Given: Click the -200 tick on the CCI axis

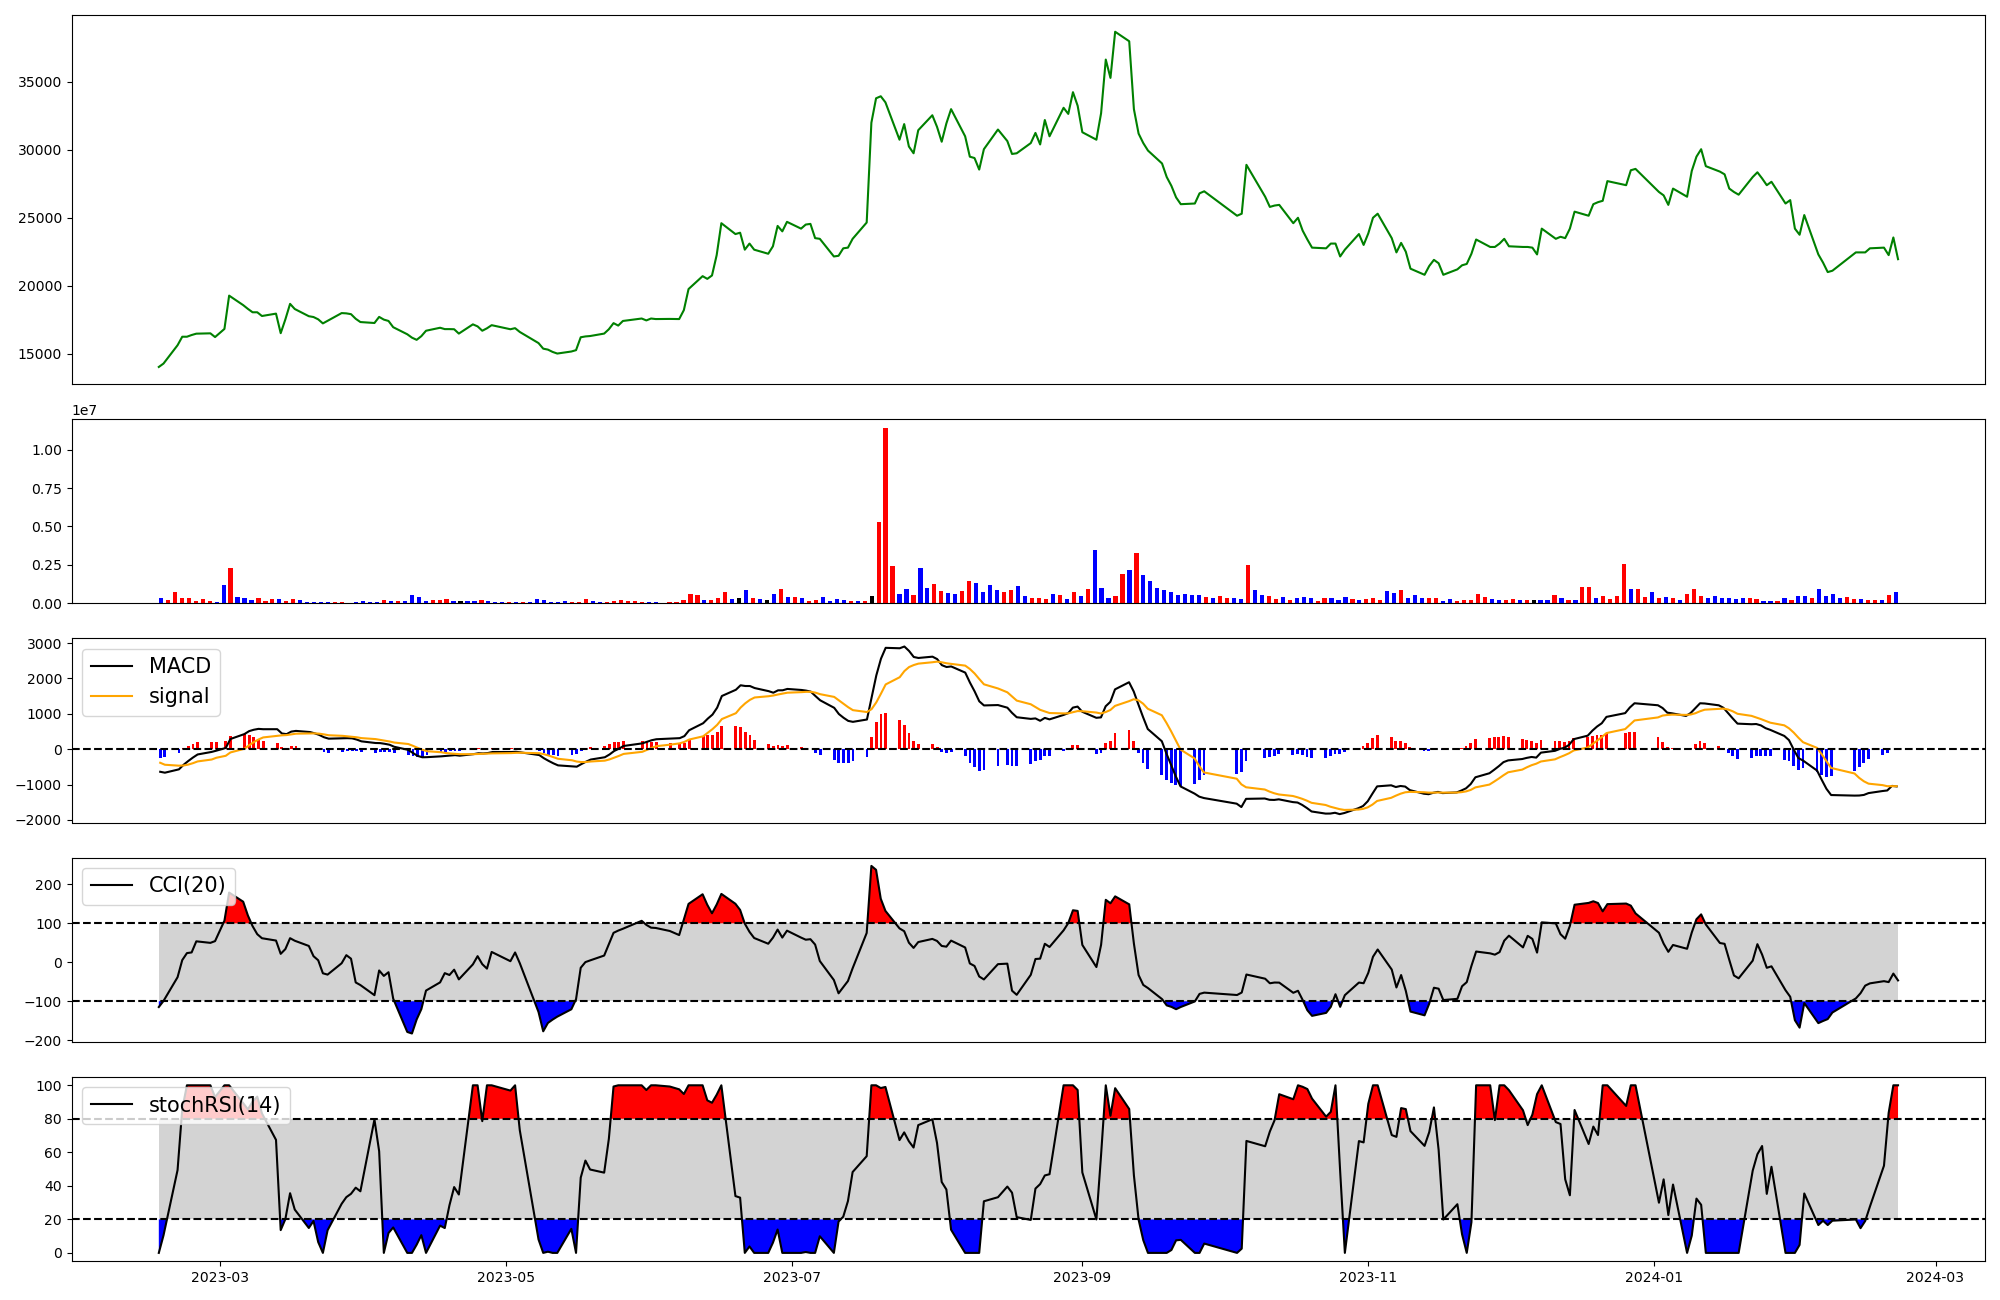Looking at the screenshot, I should [x=43, y=1041].
